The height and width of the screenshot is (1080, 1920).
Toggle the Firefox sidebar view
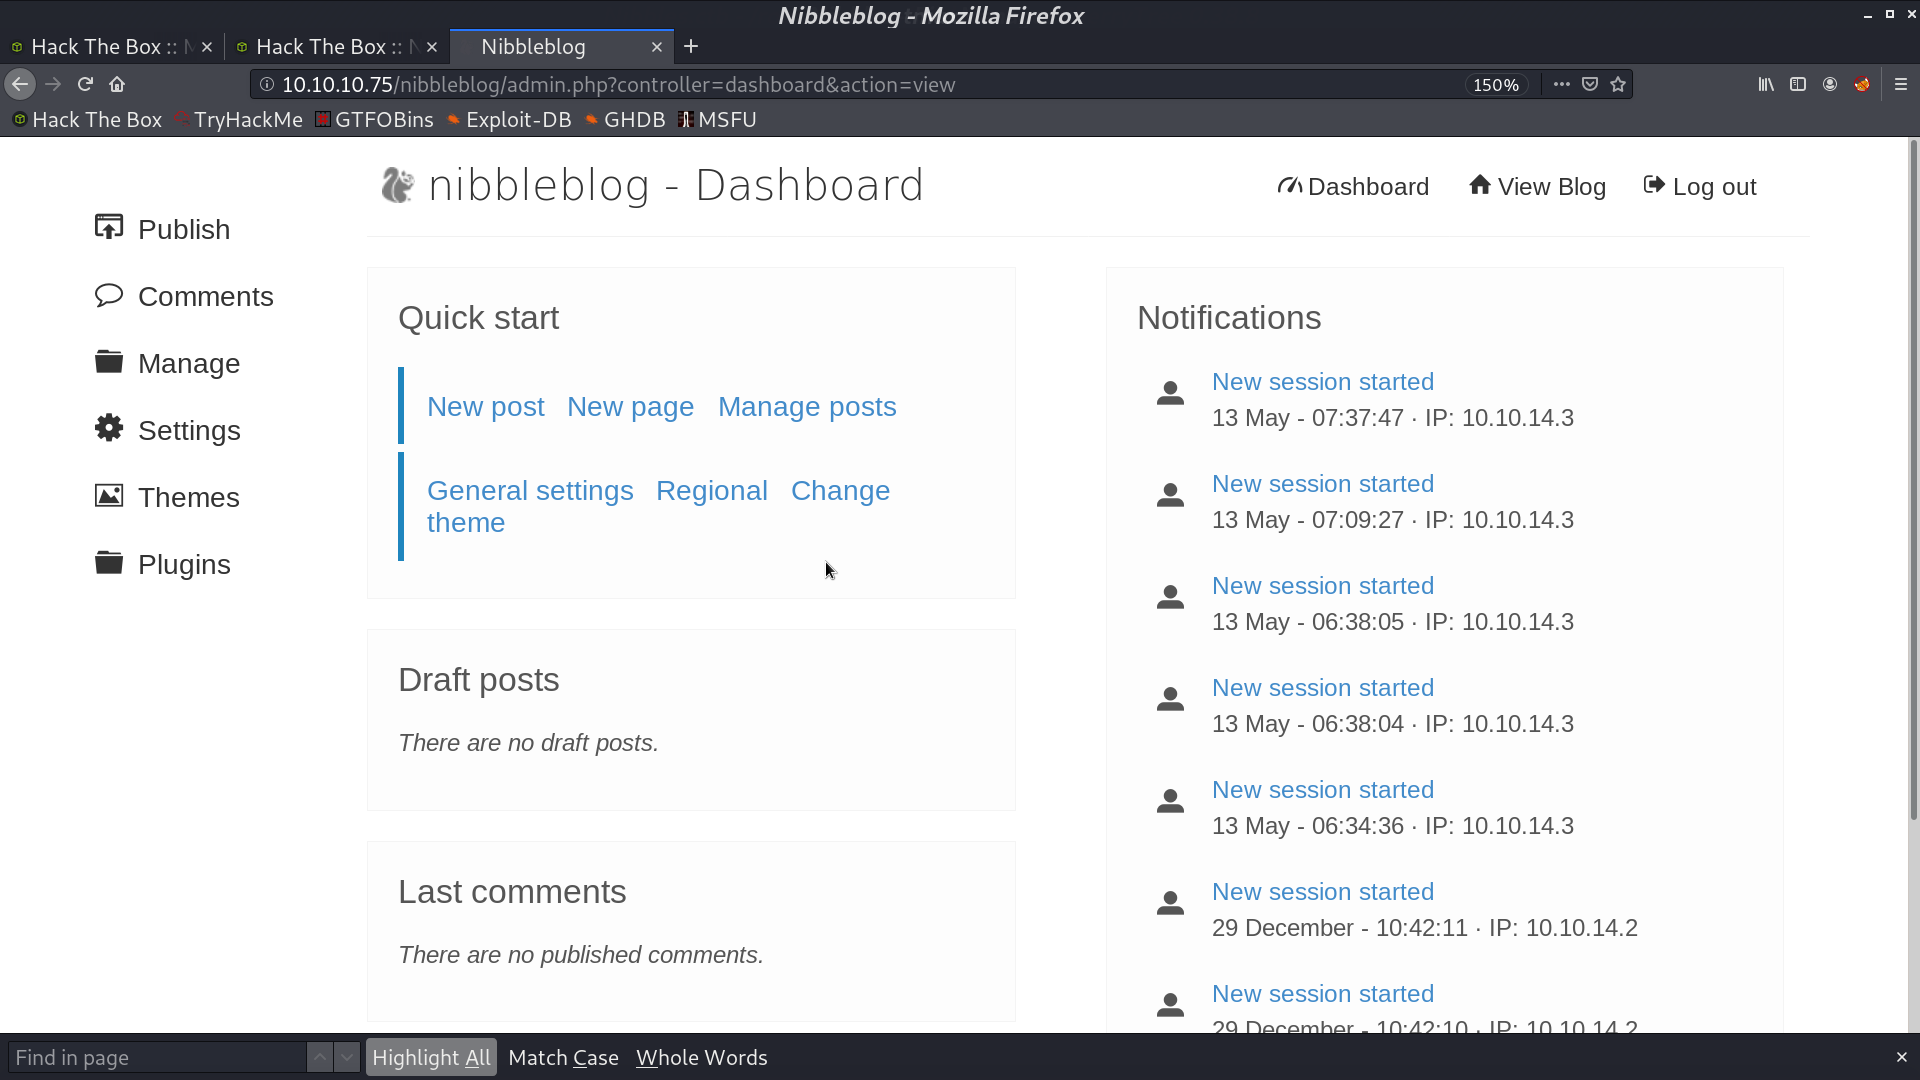(x=1798, y=85)
